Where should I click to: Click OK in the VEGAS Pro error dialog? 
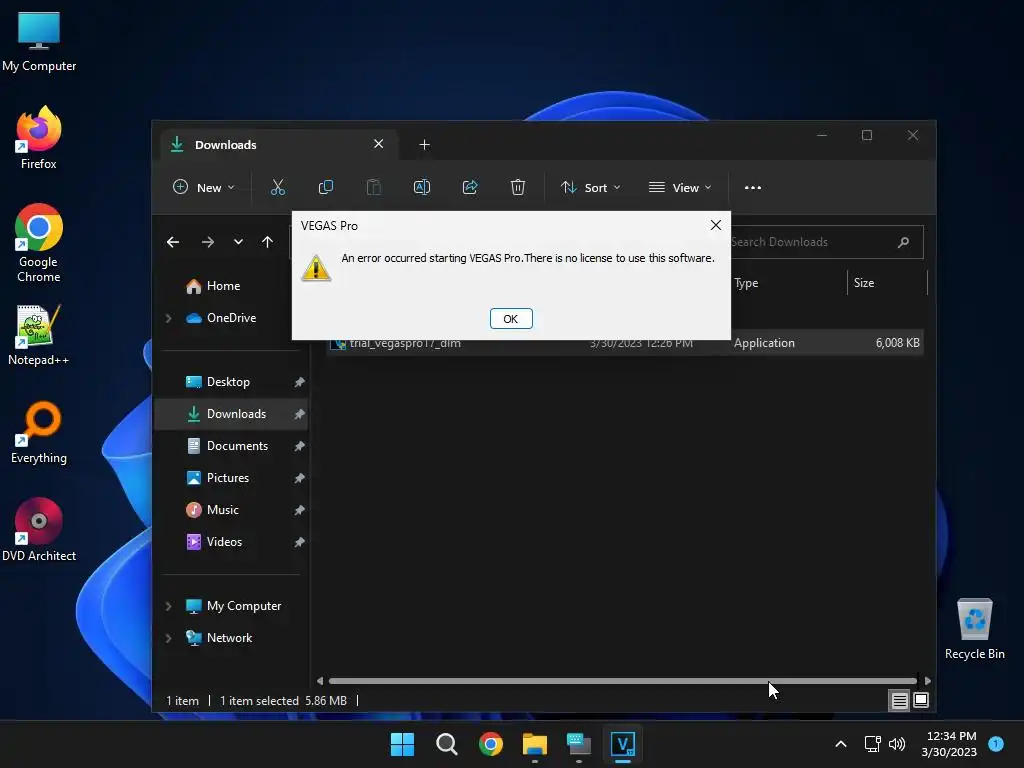(x=511, y=319)
